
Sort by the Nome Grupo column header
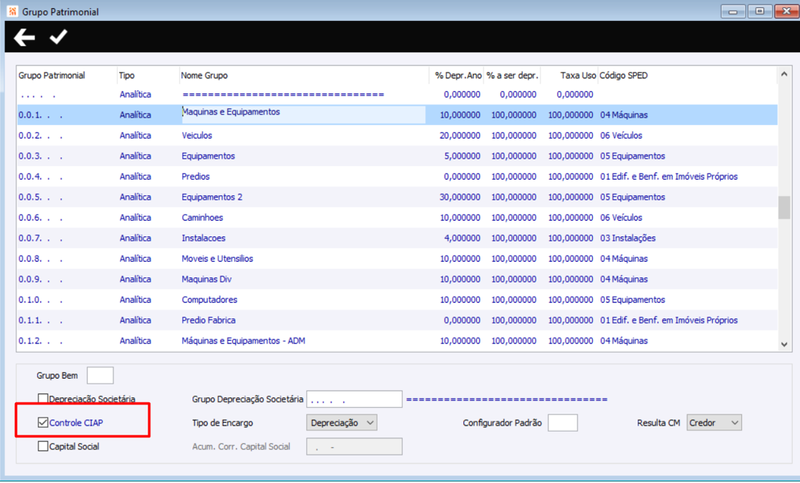204,75
